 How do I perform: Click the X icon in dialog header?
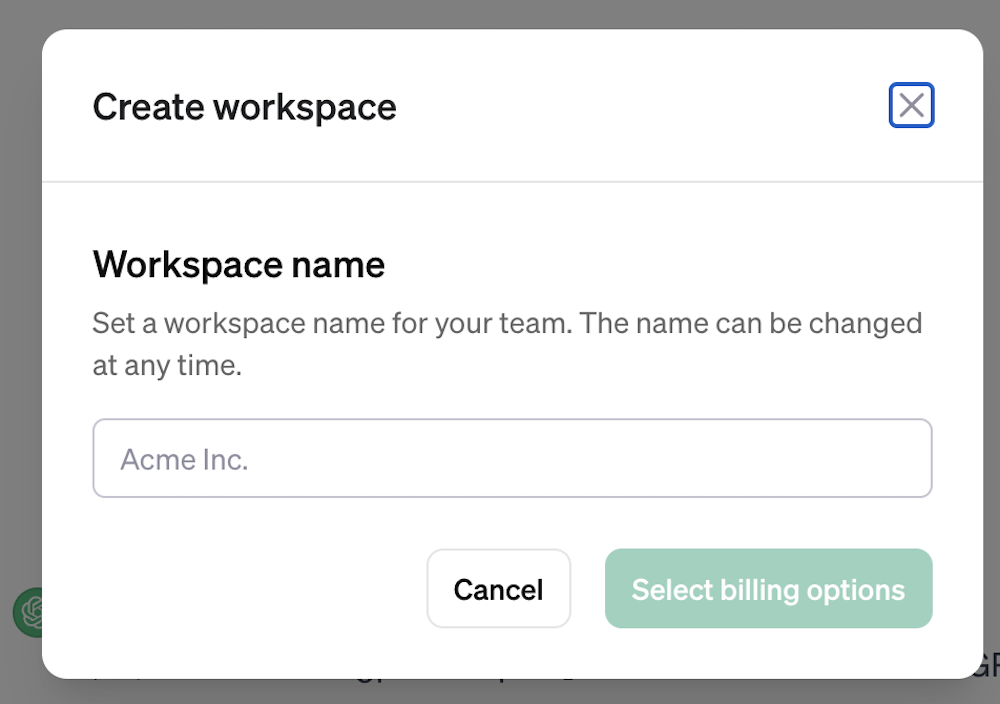click(x=911, y=105)
